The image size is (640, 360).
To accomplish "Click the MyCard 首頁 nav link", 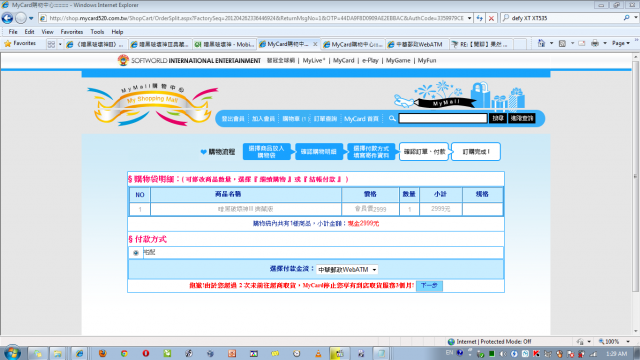I will (361, 119).
